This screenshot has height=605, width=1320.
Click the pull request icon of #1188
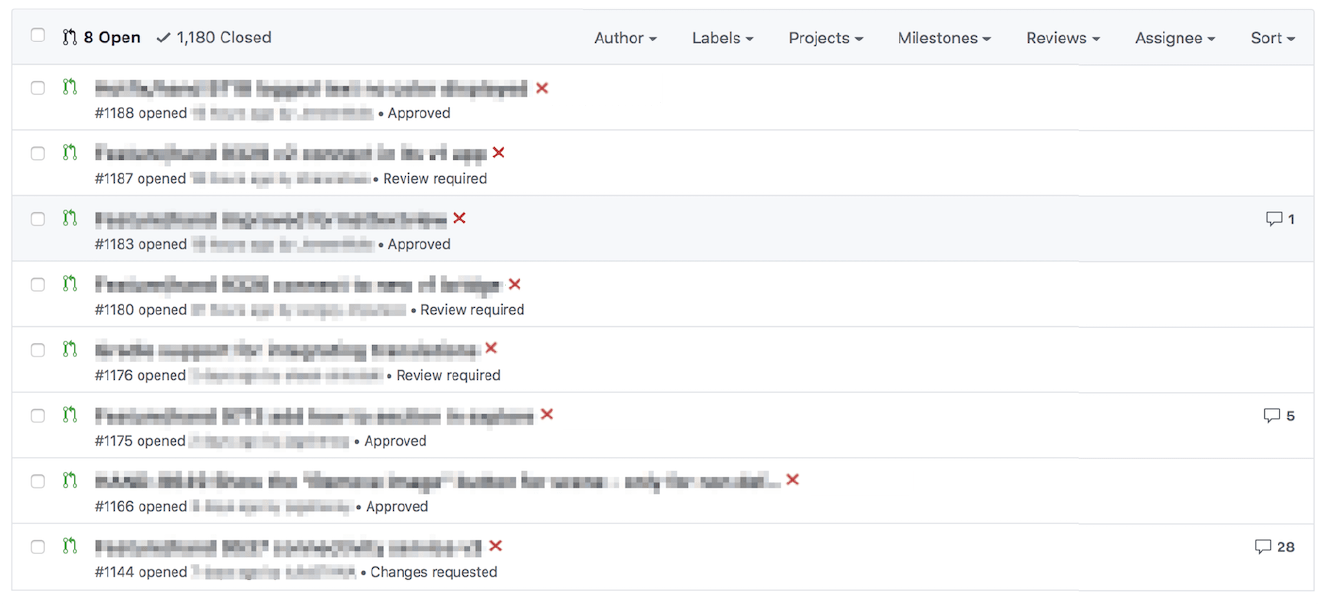point(69,88)
